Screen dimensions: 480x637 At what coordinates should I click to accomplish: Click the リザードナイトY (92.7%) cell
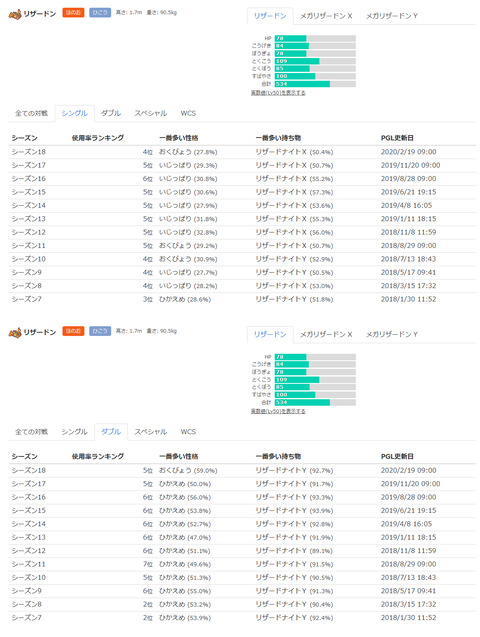pos(294,470)
